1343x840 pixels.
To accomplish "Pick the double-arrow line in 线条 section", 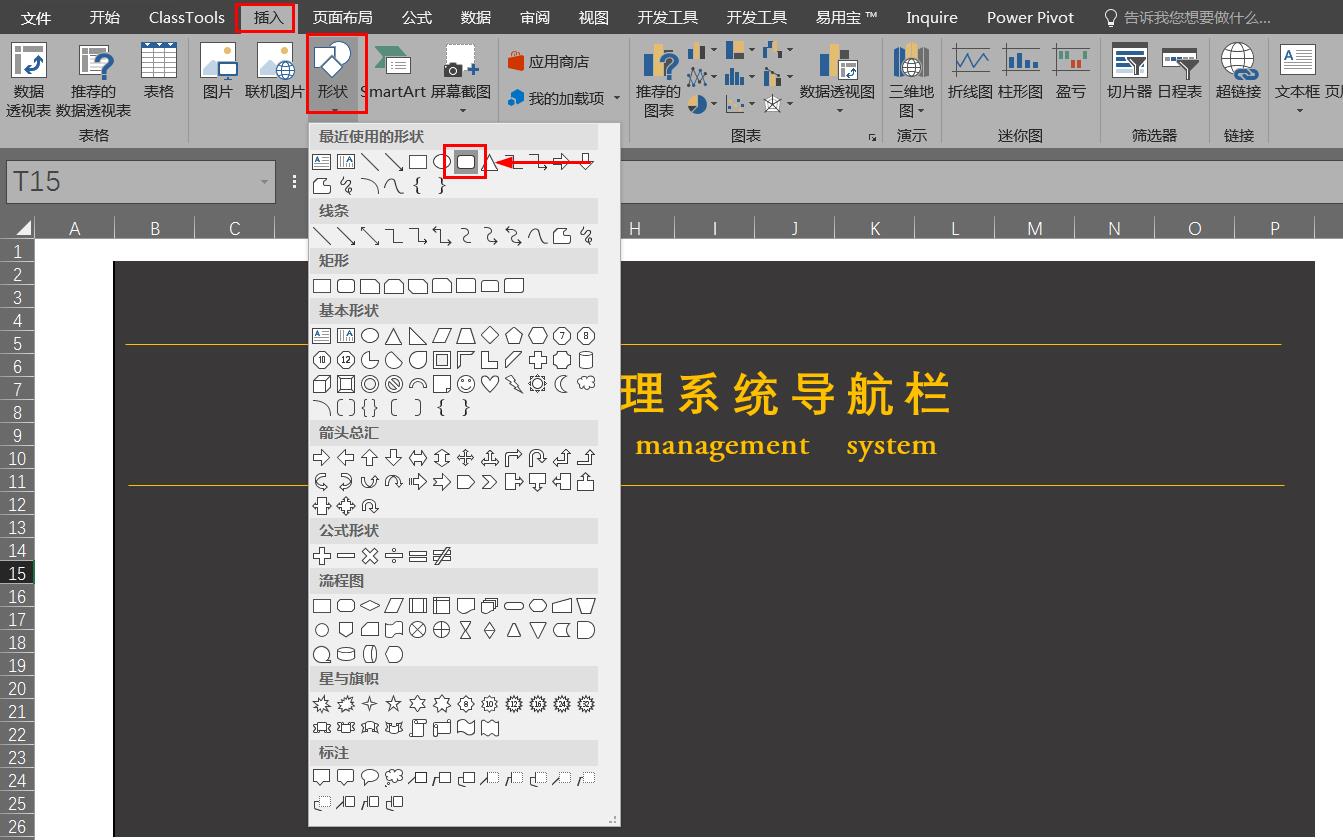I will 370,236.
